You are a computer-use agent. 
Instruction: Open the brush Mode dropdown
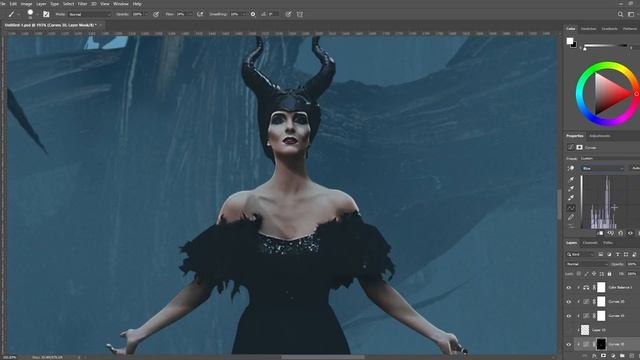pyautogui.click(x=89, y=14)
